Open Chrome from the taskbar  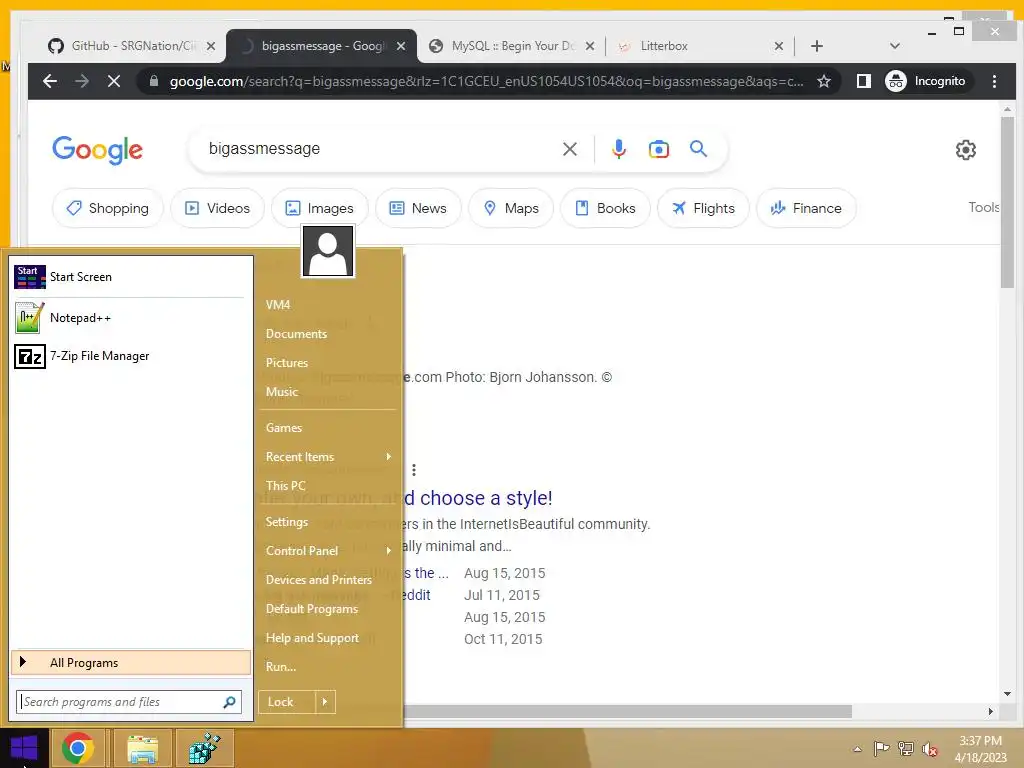coord(78,748)
